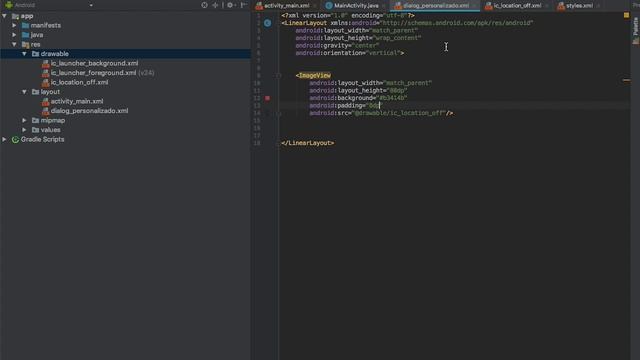The height and width of the screenshot is (360, 640).
Task: Select the manifests folder
Action: point(45,25)
